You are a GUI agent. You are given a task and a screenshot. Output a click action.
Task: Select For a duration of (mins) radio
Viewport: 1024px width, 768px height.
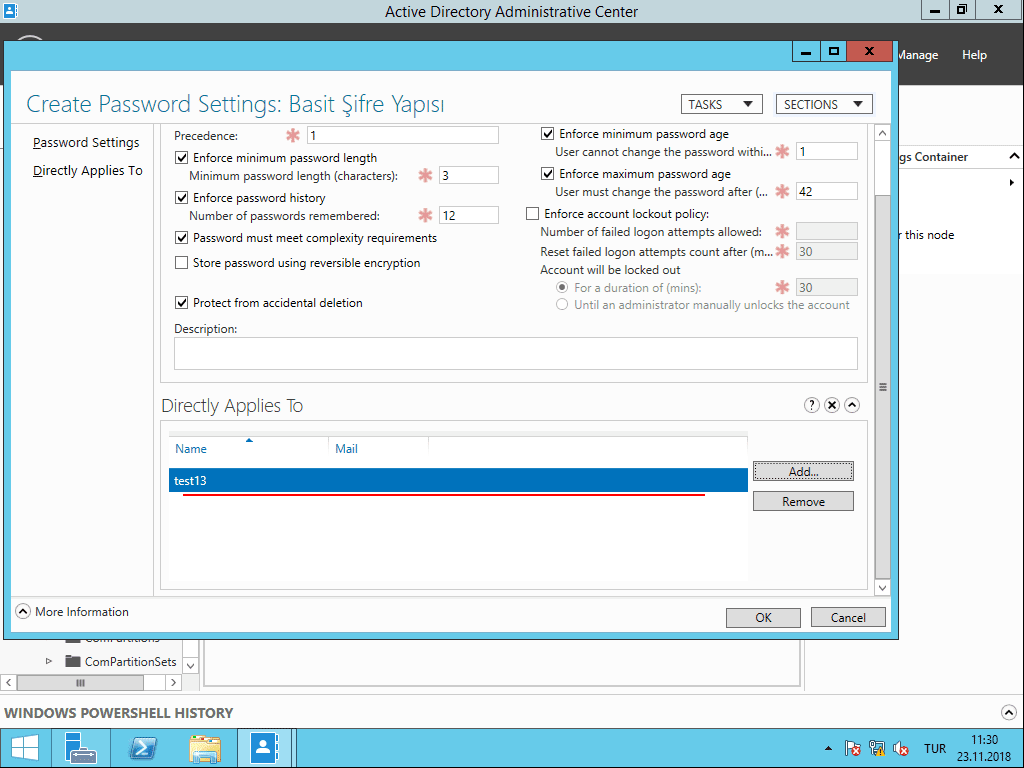[x=562, y=287]
